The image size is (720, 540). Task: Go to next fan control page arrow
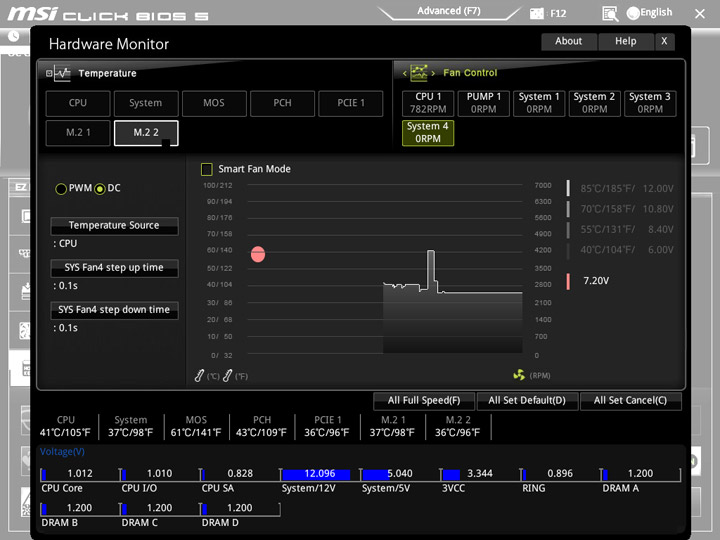[x=433, y=73]
